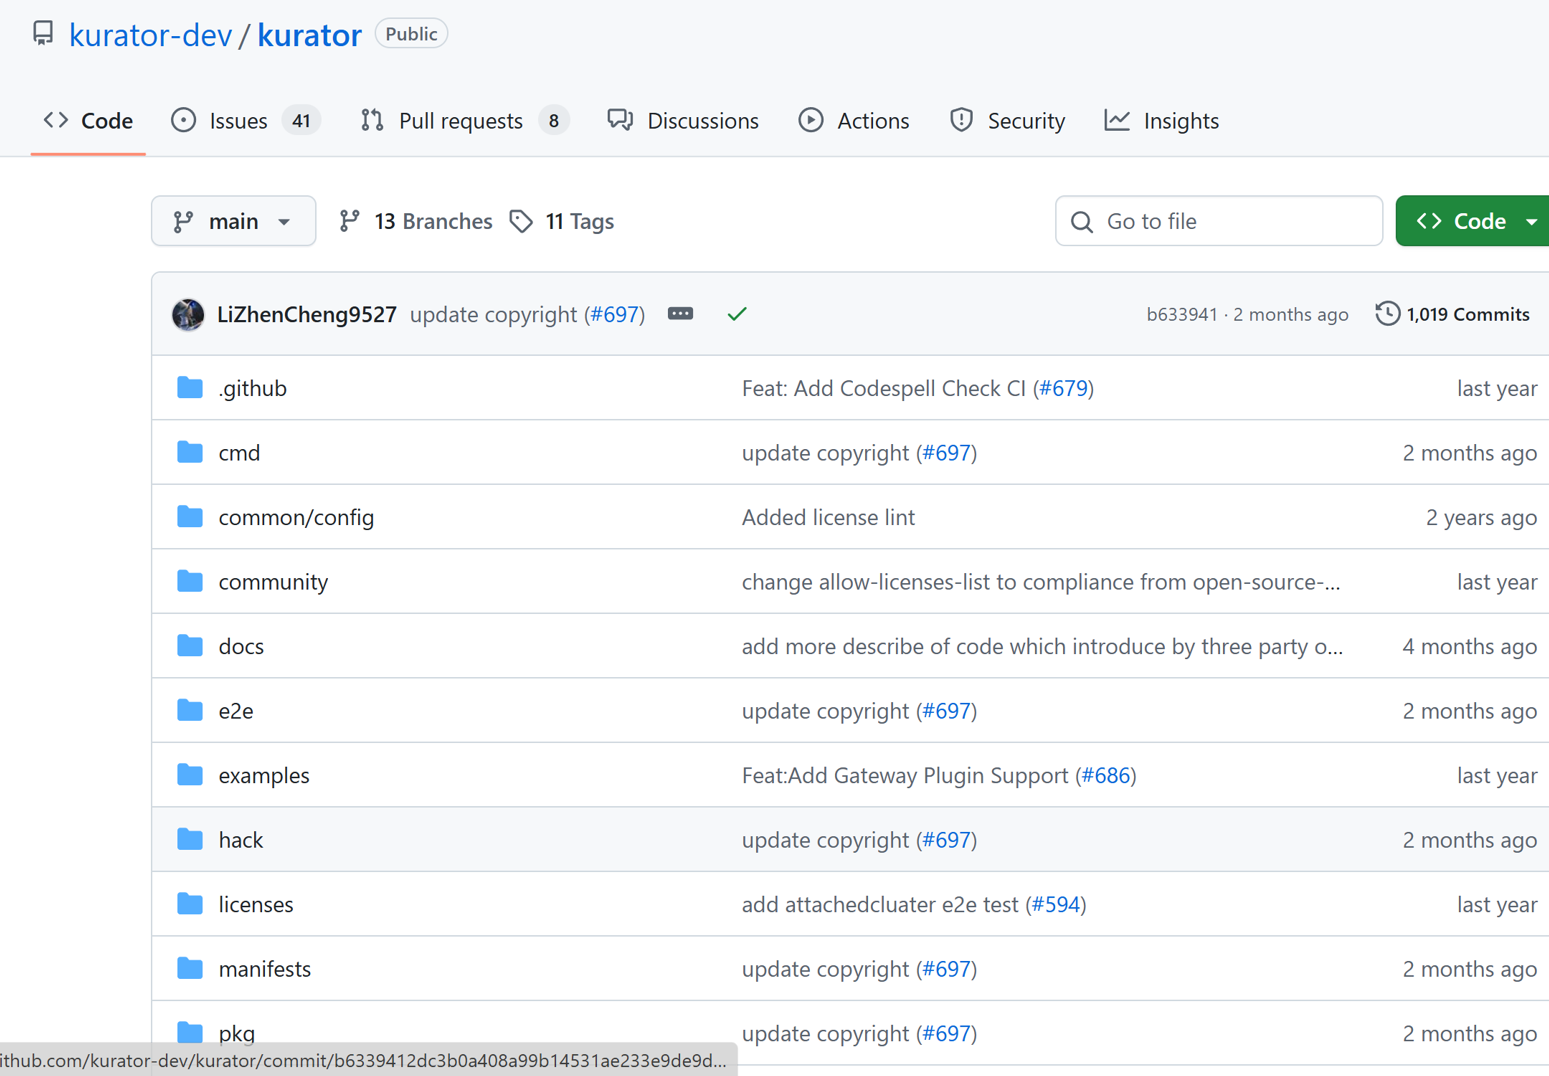Open the .github folder icon

pos(190,388)
